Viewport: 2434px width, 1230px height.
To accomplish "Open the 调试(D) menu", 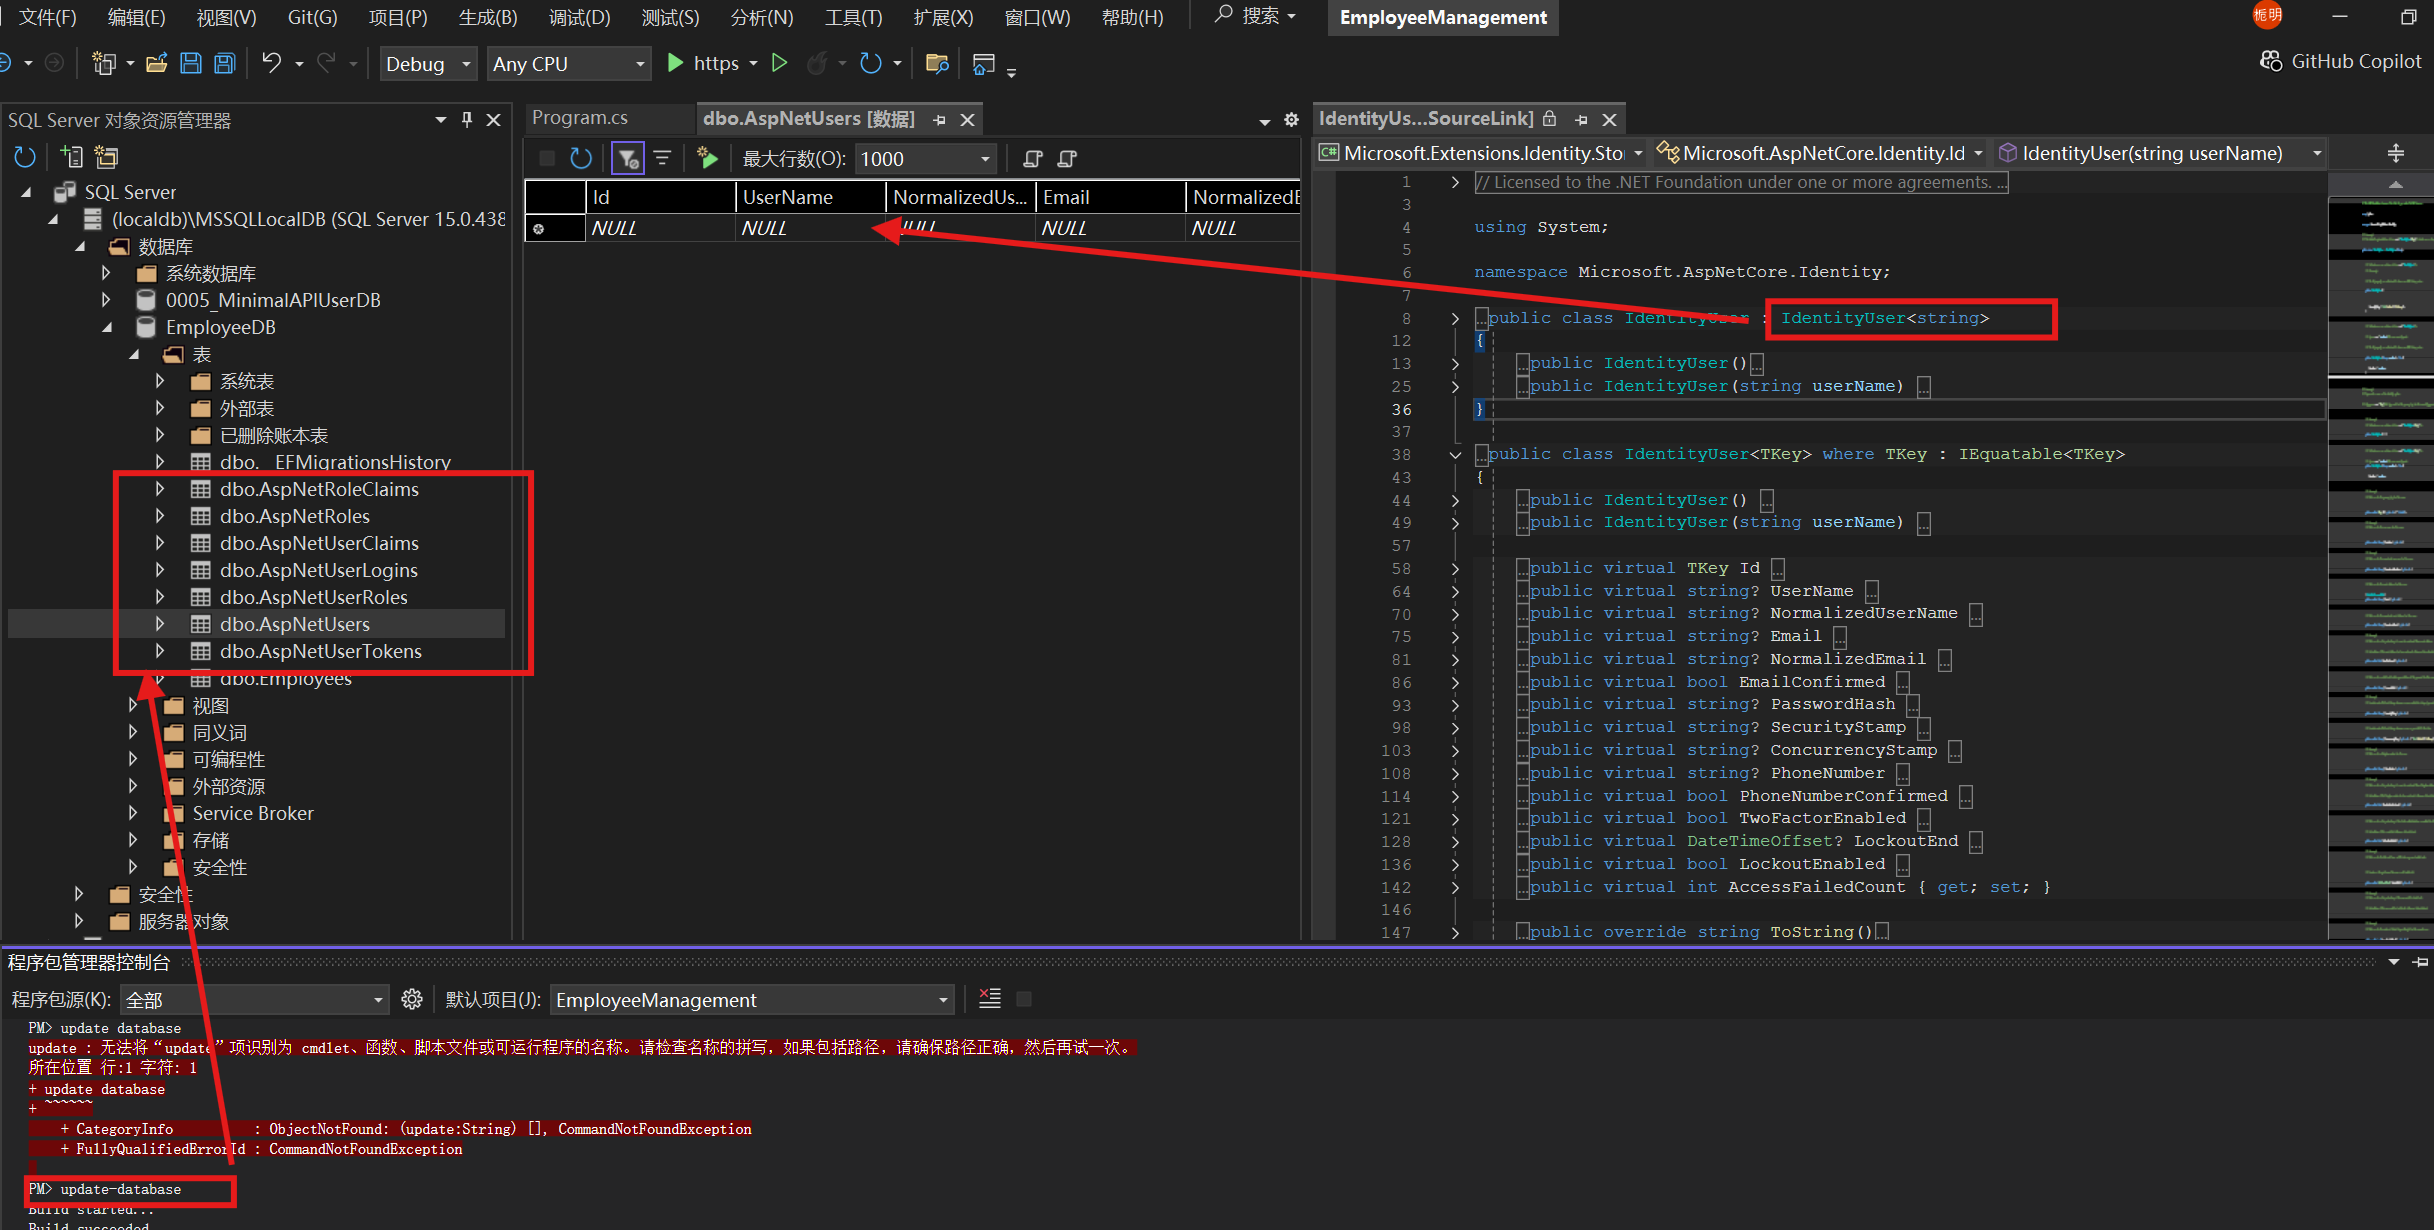I will point(579,17).
